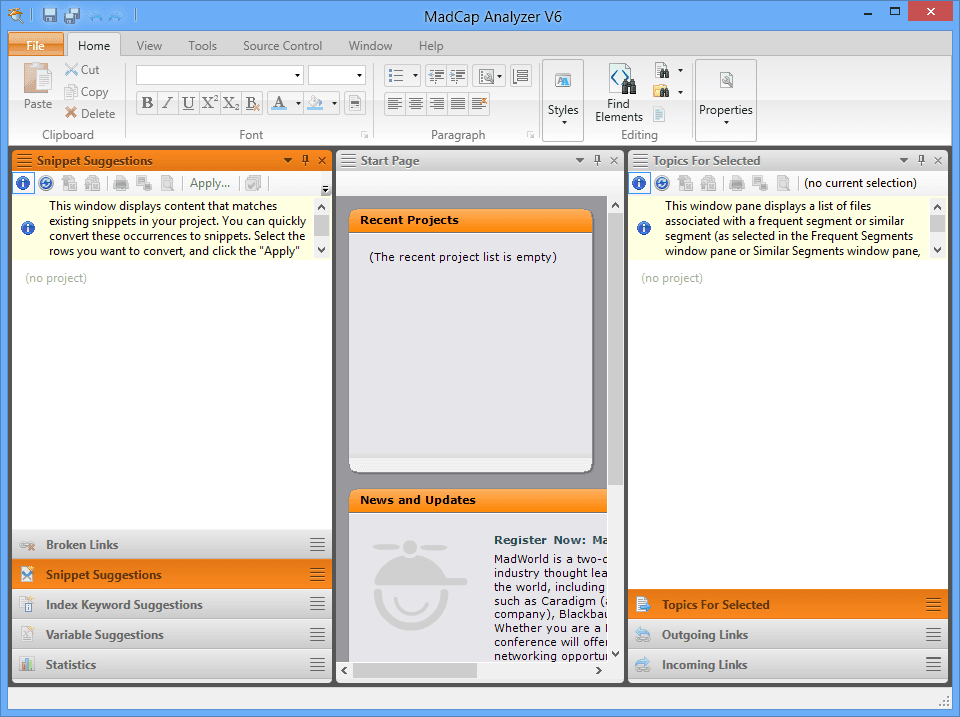The image size is (960, 717).
Task: Select the Outgoing Links section
Action: tap(788, 634)
